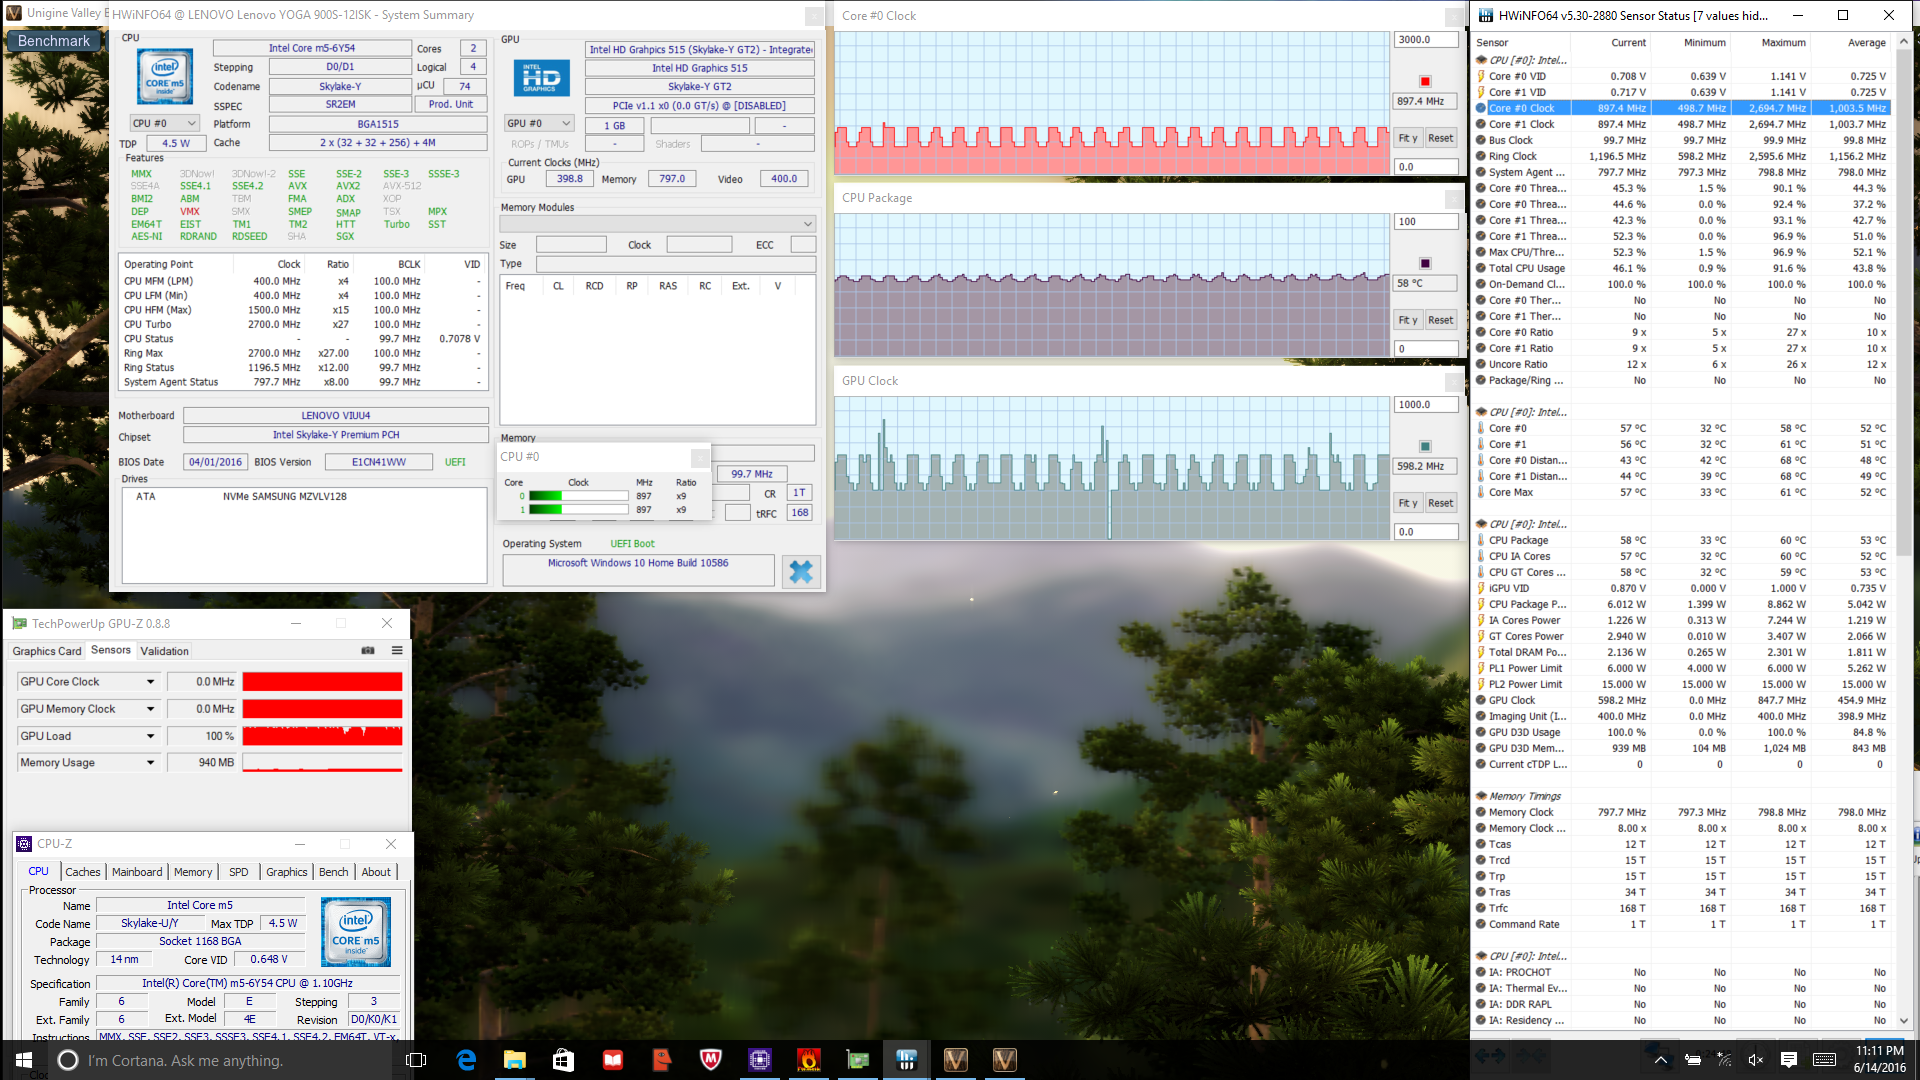Image resolution: width=1920 pixels, height=1080 pixels.
Task: Open the Action Center notification icon
Action: pyautogui.click(x=1789, y=1060)
